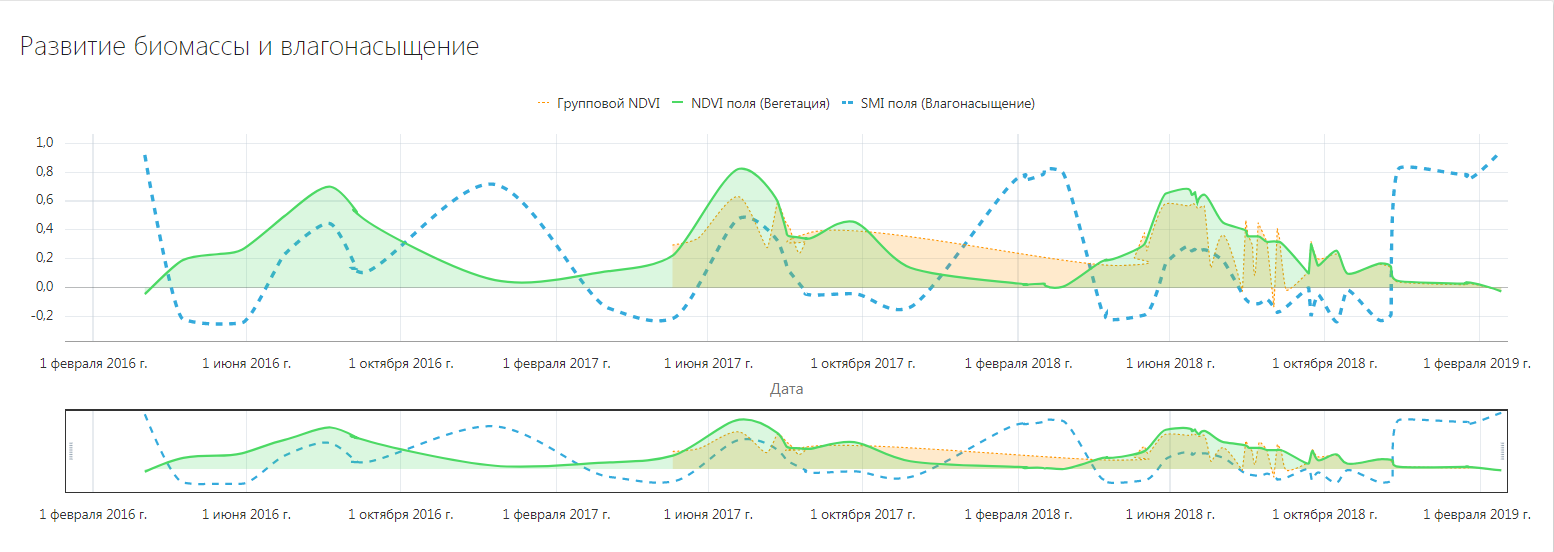The height and width of the screenshot is (552, 1554).
Task: Click main chart tick label 1 февраля 2016 г.
Action: (x=93, y=363)
